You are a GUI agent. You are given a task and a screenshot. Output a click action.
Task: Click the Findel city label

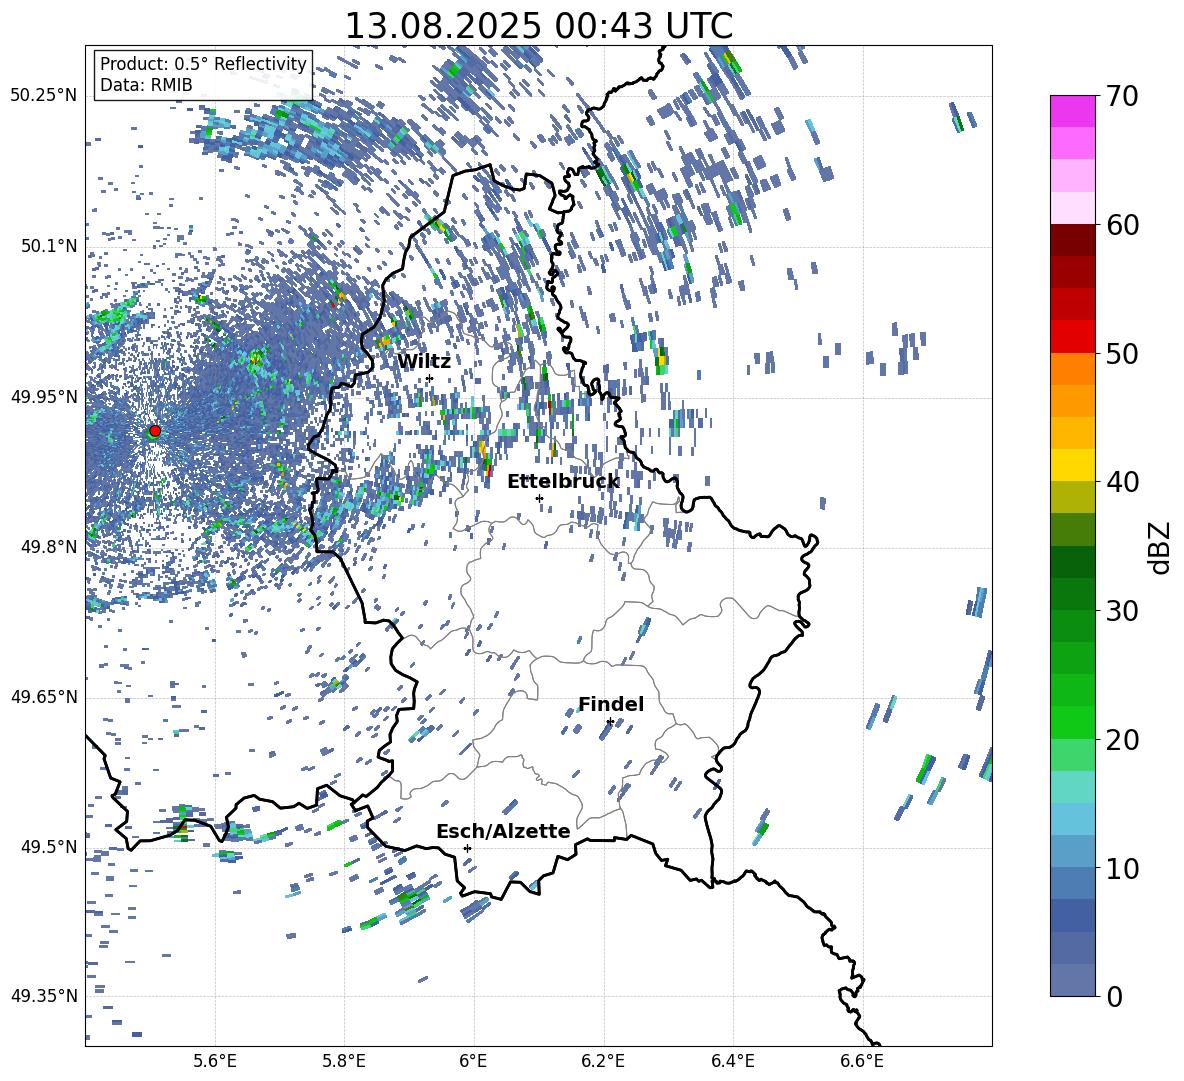(611, 704)
